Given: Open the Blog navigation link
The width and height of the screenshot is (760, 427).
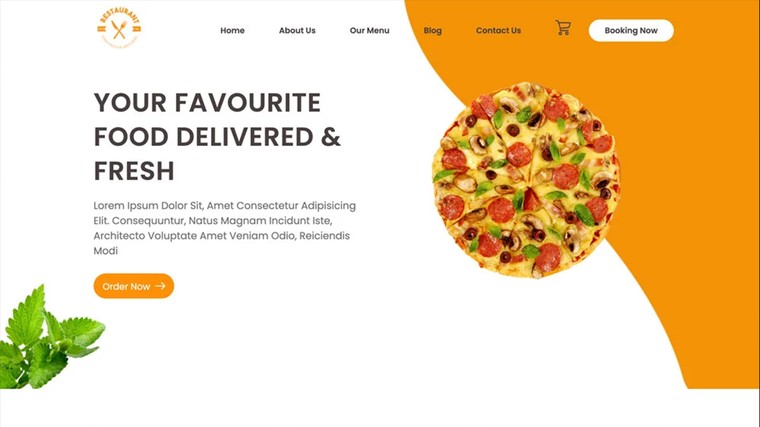Looking at the screenshot, I should click(x=432, y=31).
